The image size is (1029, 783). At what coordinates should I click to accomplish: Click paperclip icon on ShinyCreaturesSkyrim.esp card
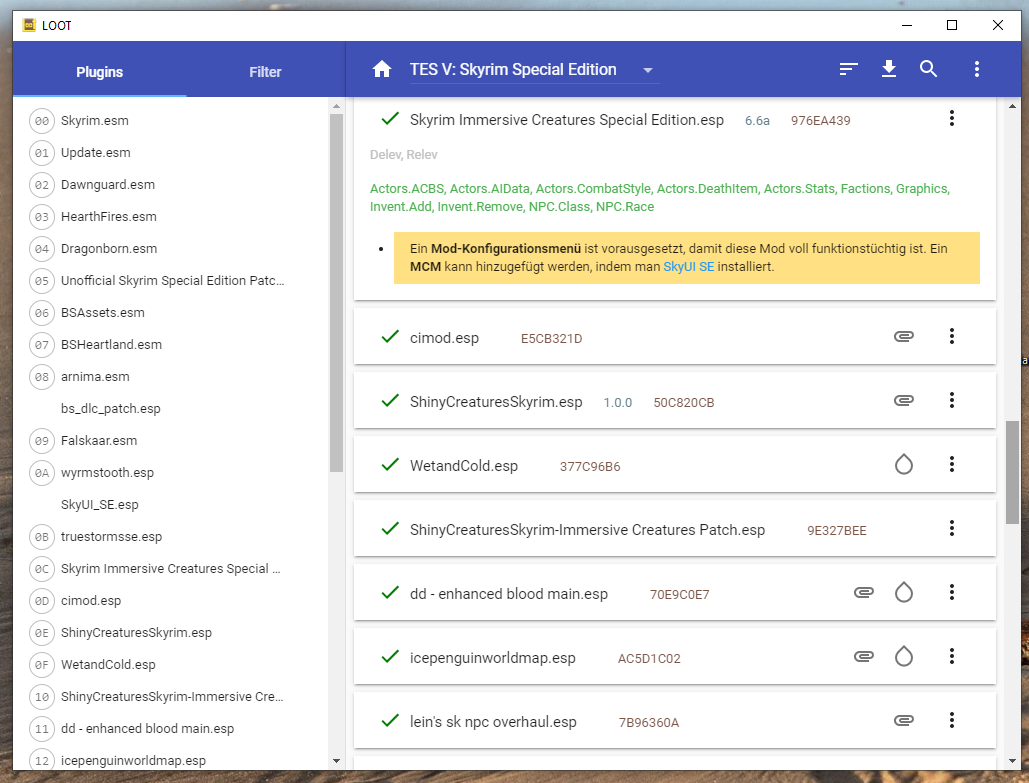[904, 401]
